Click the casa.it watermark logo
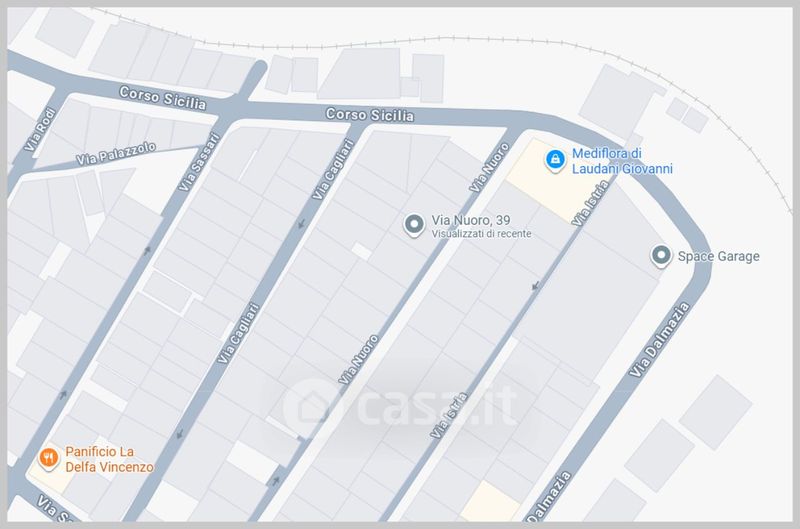 click(401, 407)
